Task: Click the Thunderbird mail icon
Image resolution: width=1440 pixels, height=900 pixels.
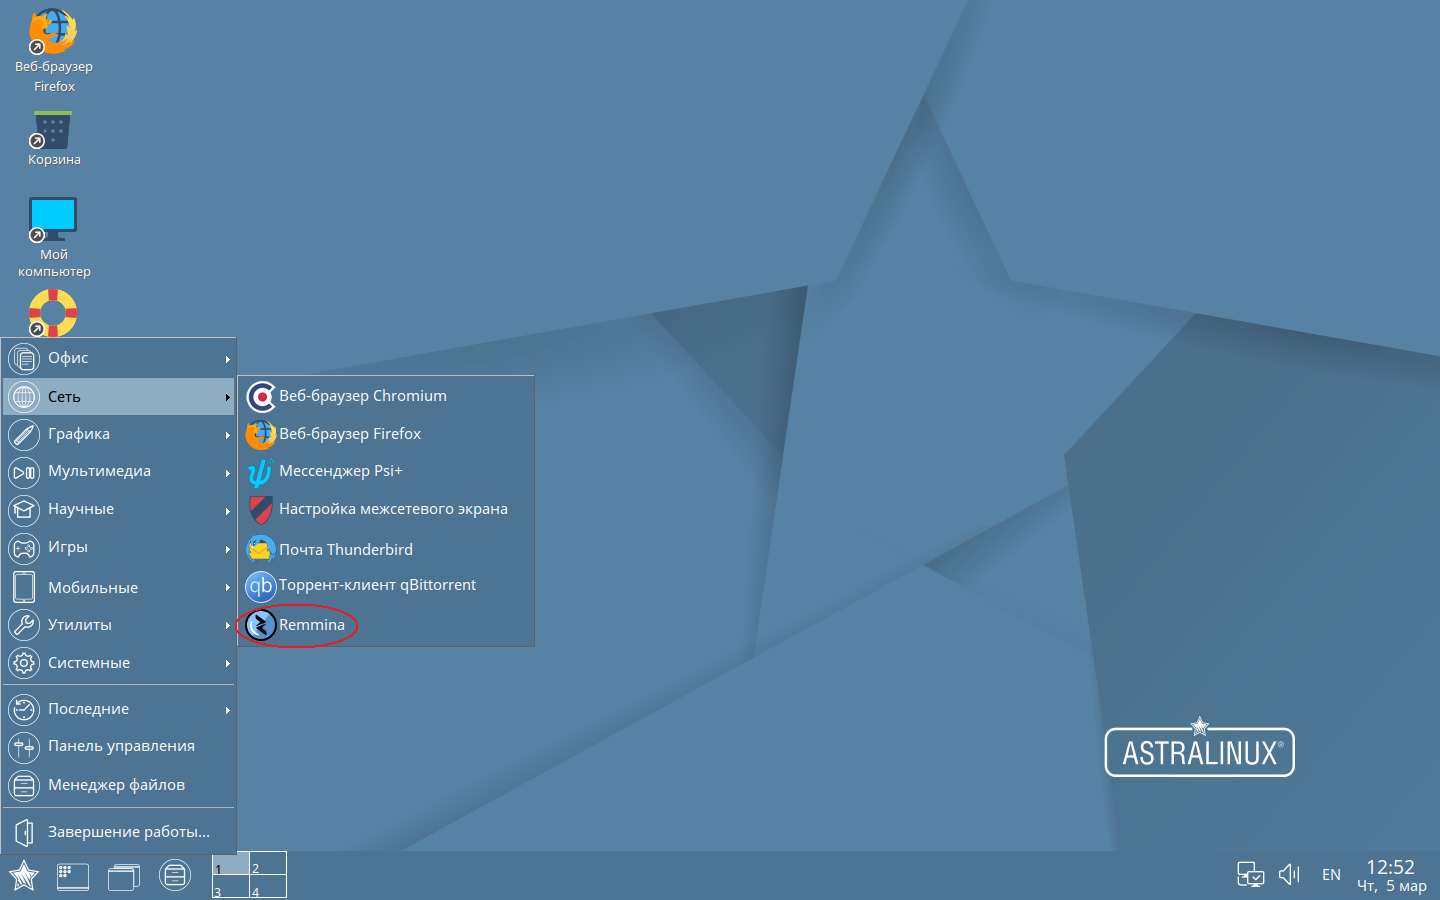Action: tap(261, 549)
